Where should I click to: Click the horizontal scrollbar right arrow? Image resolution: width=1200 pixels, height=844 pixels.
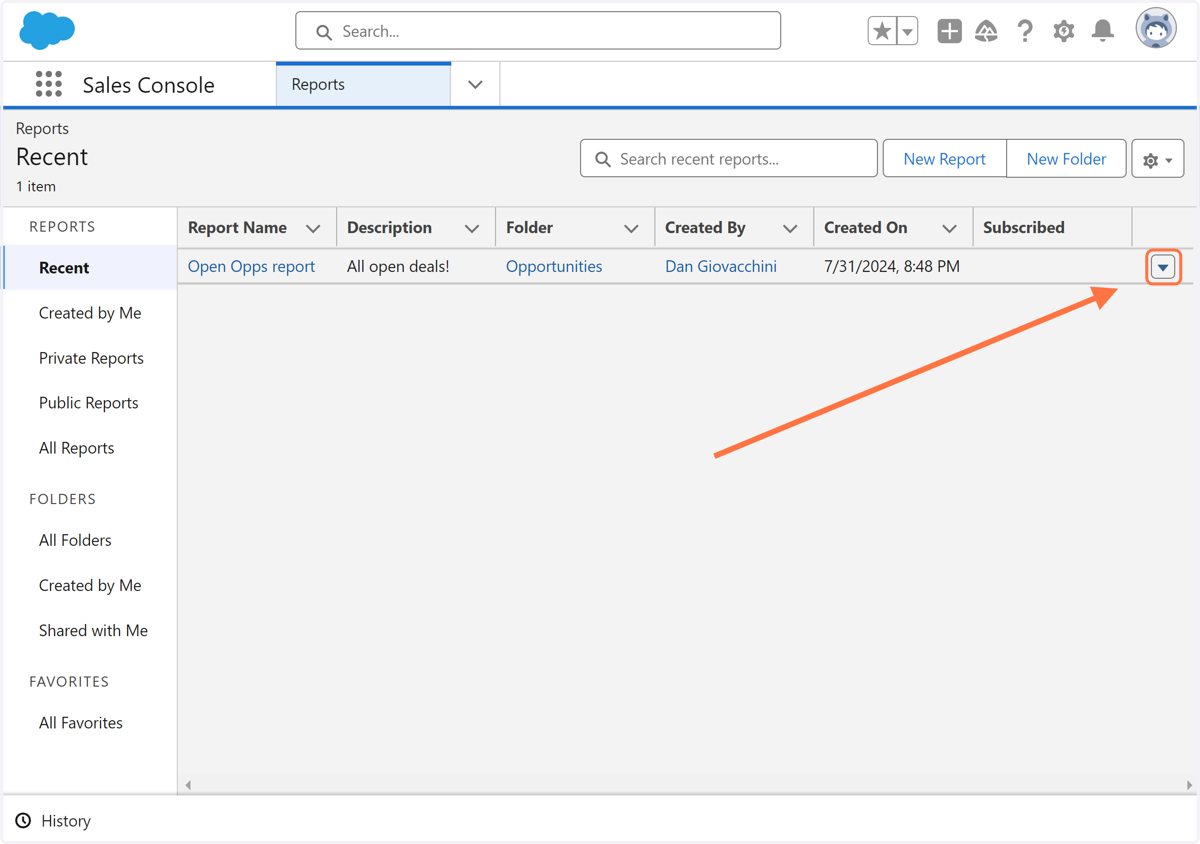1188,785
